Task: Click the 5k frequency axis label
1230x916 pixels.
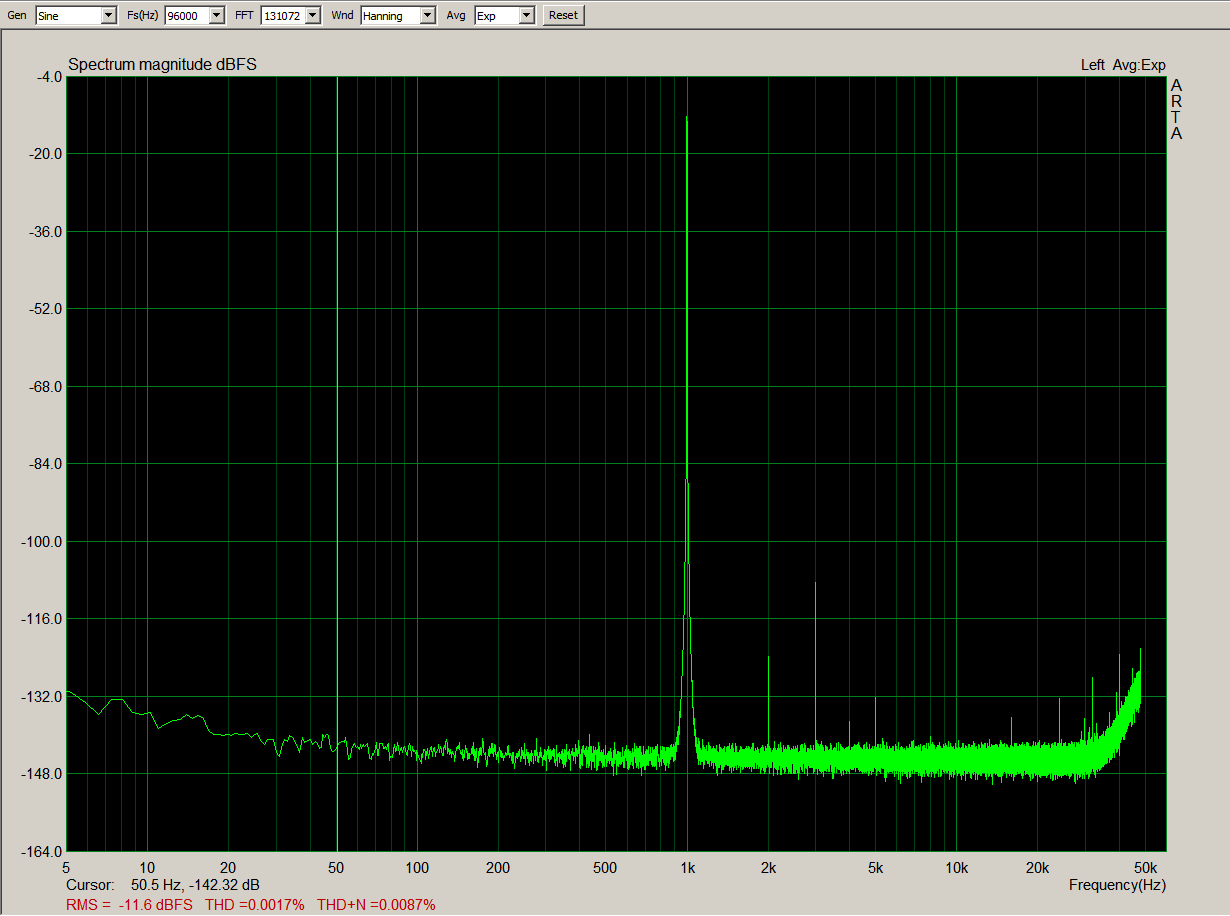Action: 875,868
